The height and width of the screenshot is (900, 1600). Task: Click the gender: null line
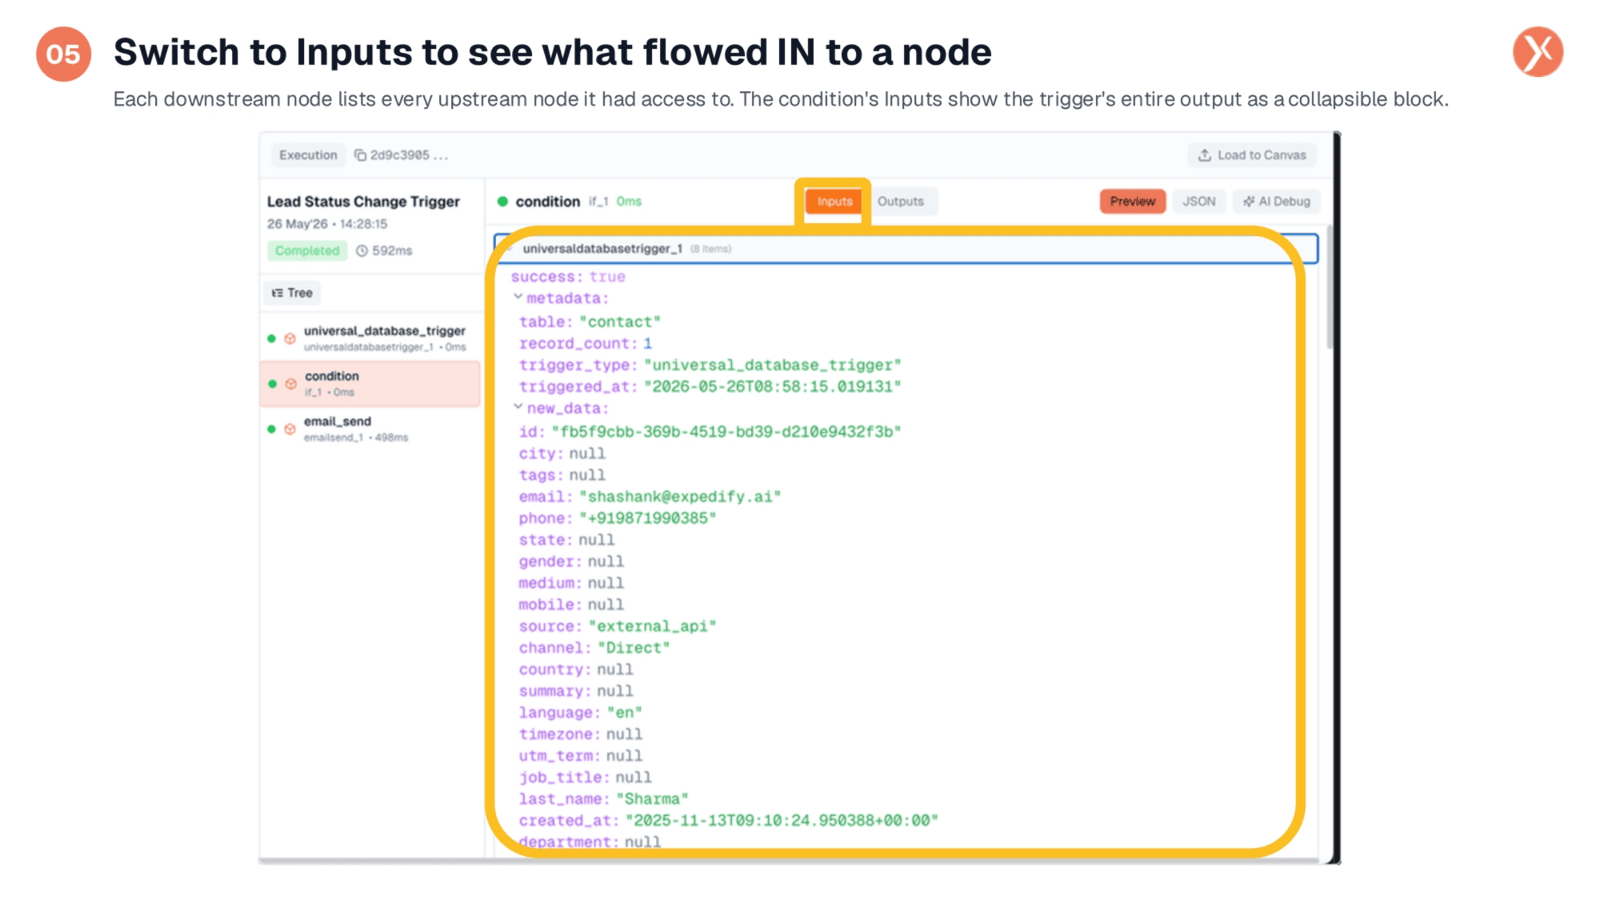[x=571, y=562]
